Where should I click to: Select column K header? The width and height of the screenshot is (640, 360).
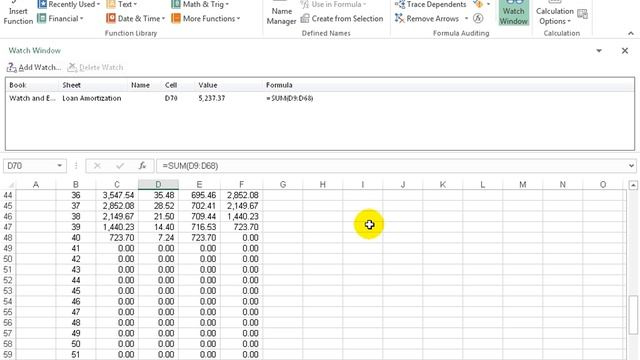tap(442, 184)
